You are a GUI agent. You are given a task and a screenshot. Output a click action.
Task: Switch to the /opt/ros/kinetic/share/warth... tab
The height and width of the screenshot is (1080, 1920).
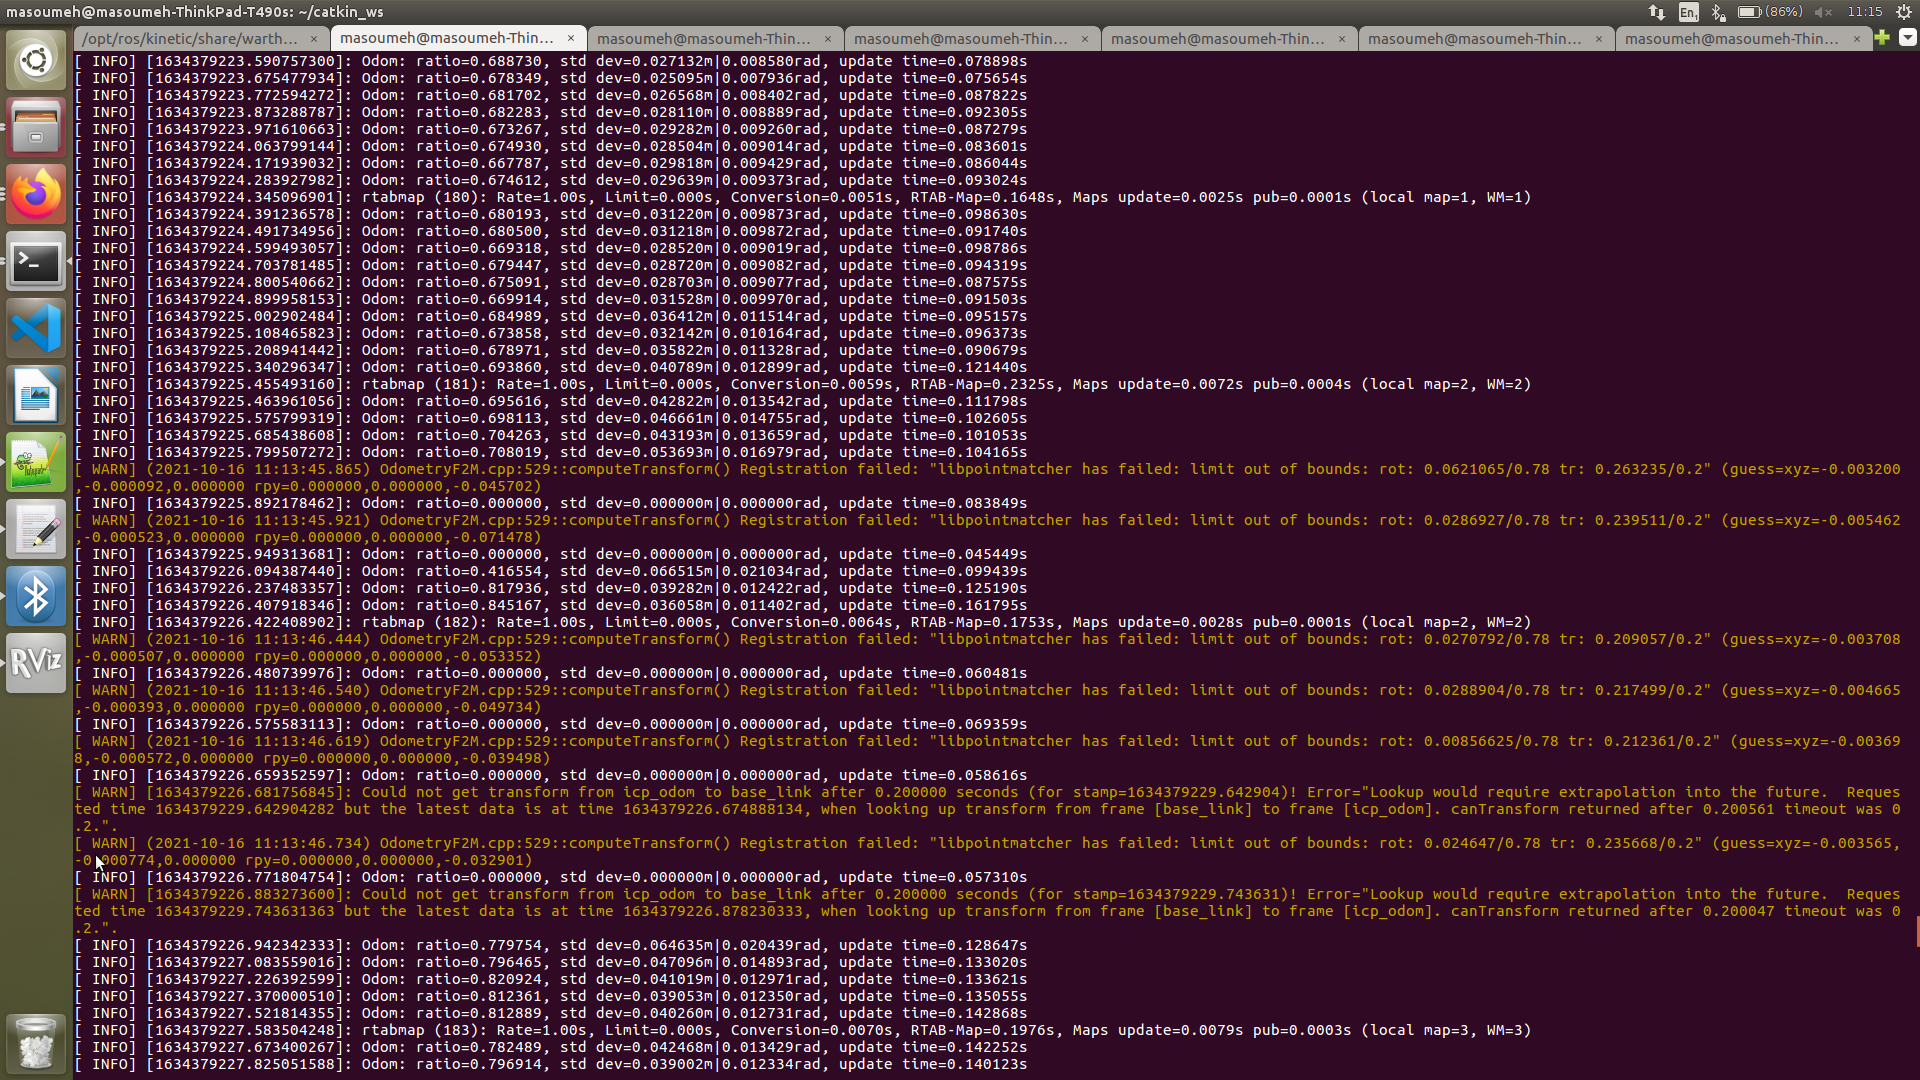pos(190,38)
